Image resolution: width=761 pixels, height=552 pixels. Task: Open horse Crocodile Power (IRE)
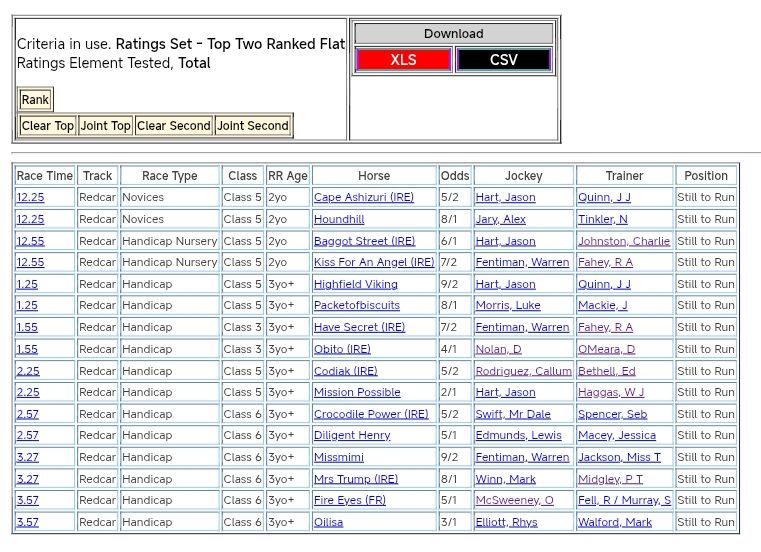pos(371,414)
